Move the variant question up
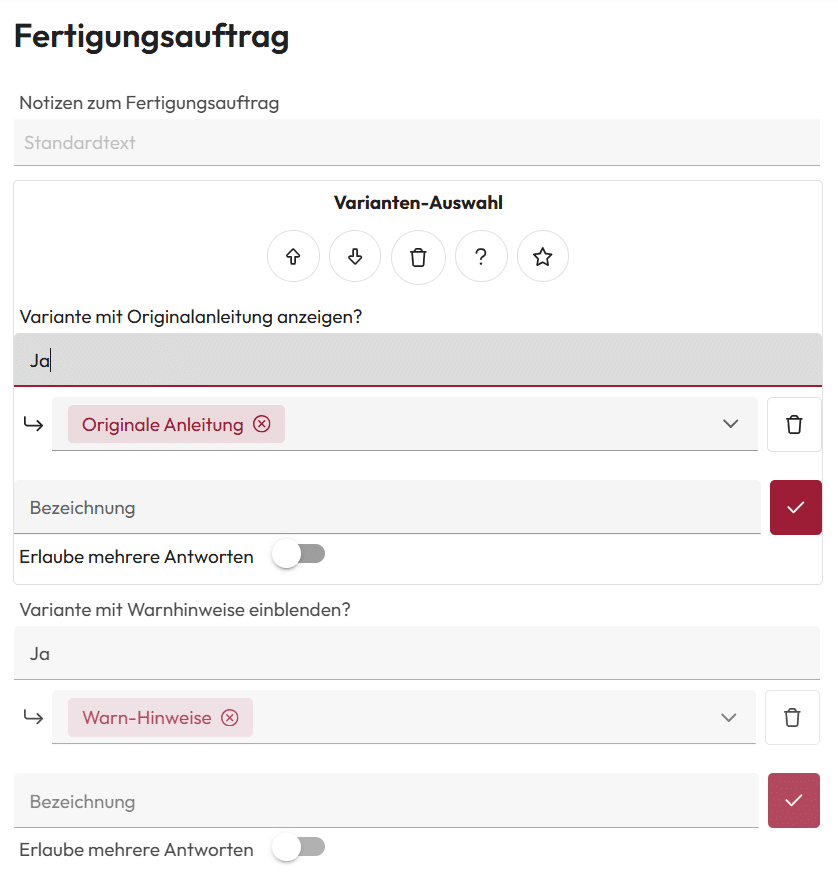The image size is (838, 874). pyautogui.click(x=293, y=256)
